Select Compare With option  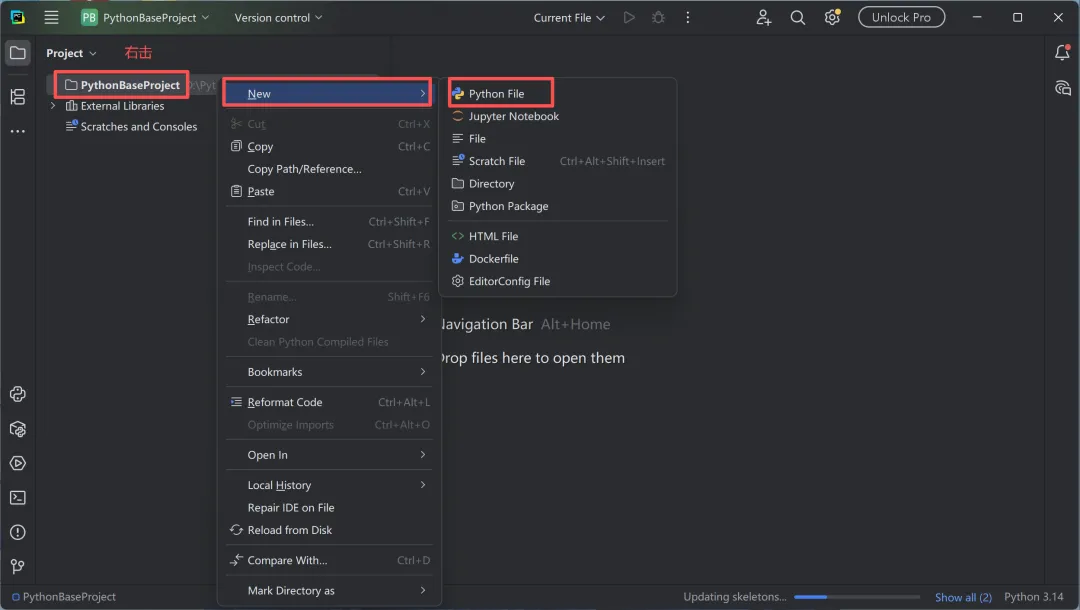click(x=329, y=560)
